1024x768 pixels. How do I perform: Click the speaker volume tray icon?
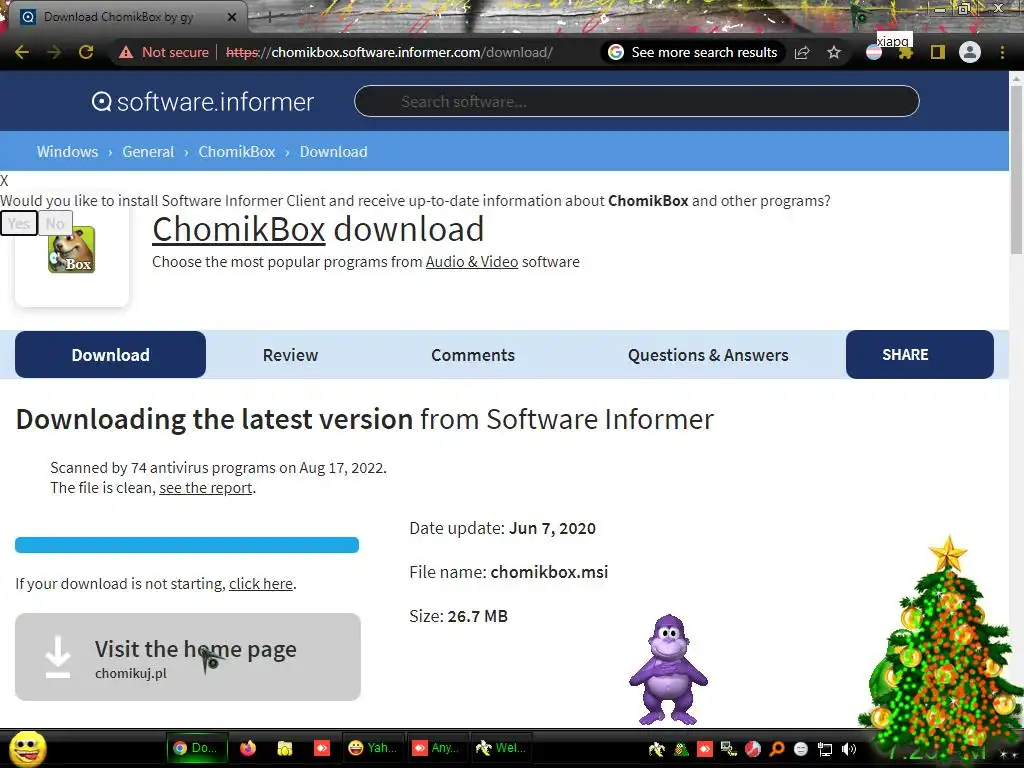click(849, 749)
